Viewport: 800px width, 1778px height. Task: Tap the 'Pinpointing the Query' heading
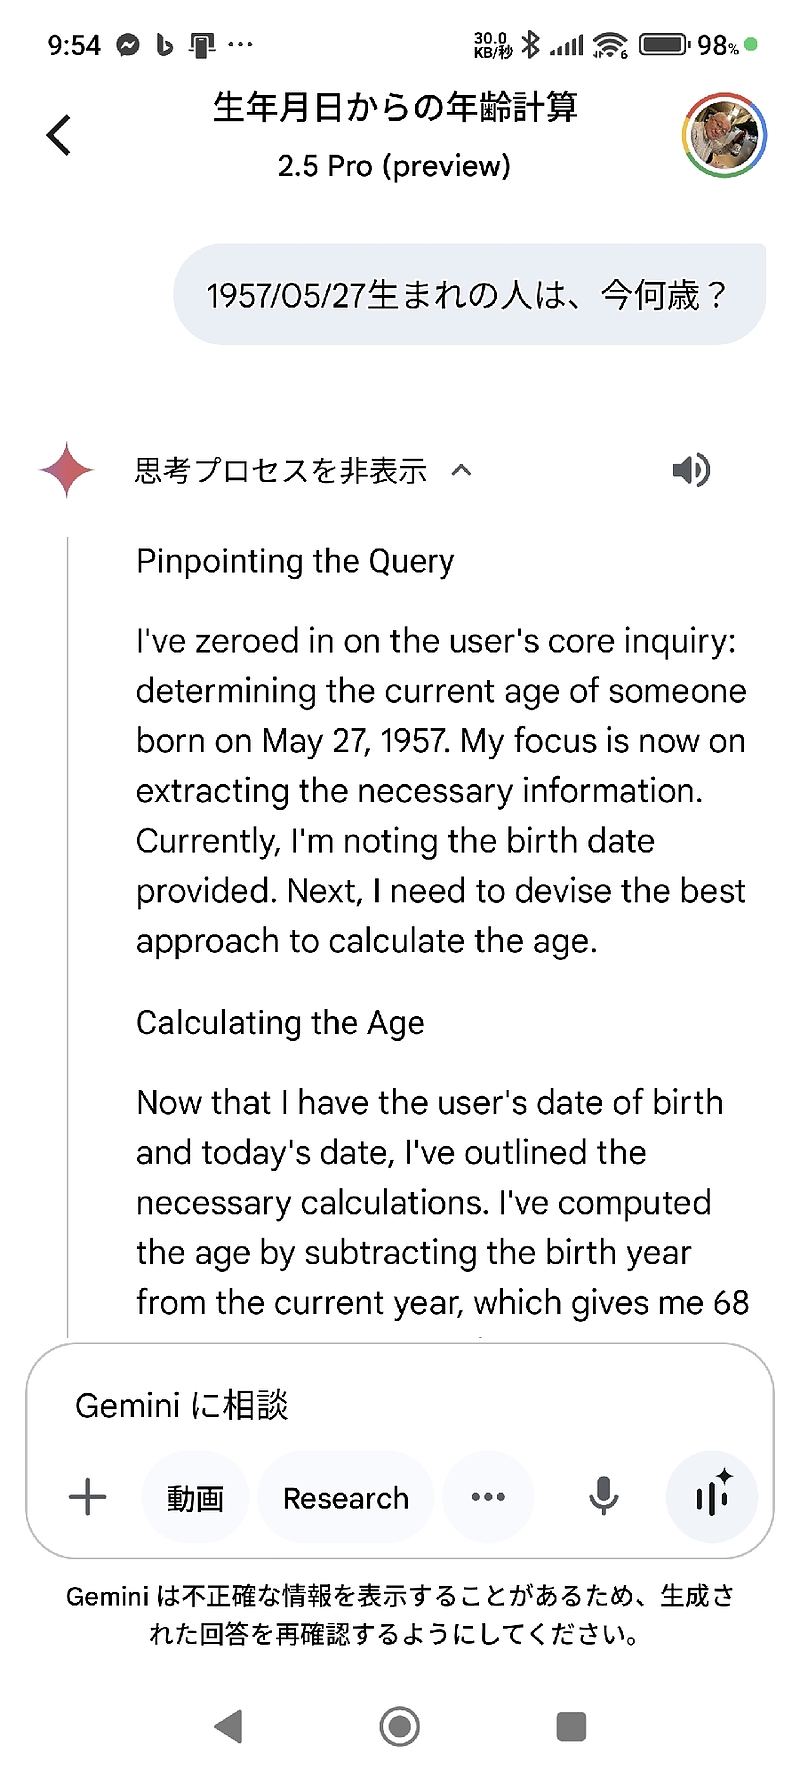(x=295, y=561)
